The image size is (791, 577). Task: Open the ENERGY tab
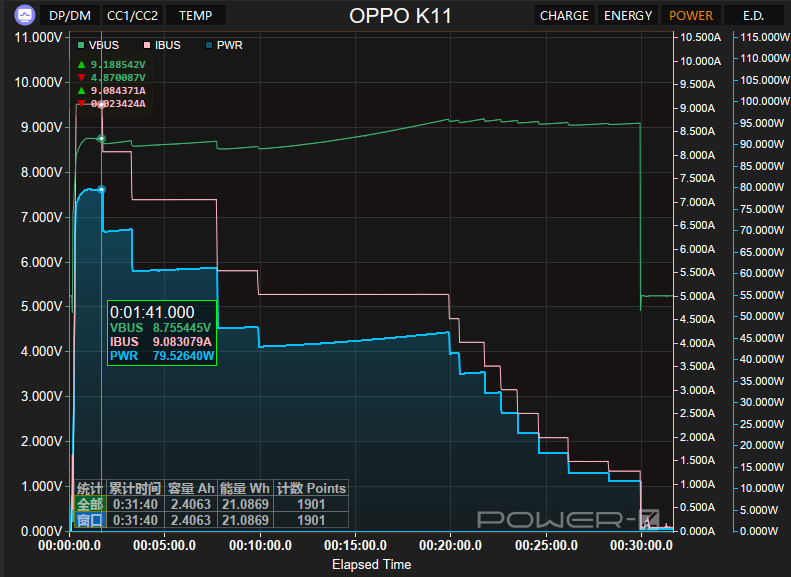[x=628, y=15]
